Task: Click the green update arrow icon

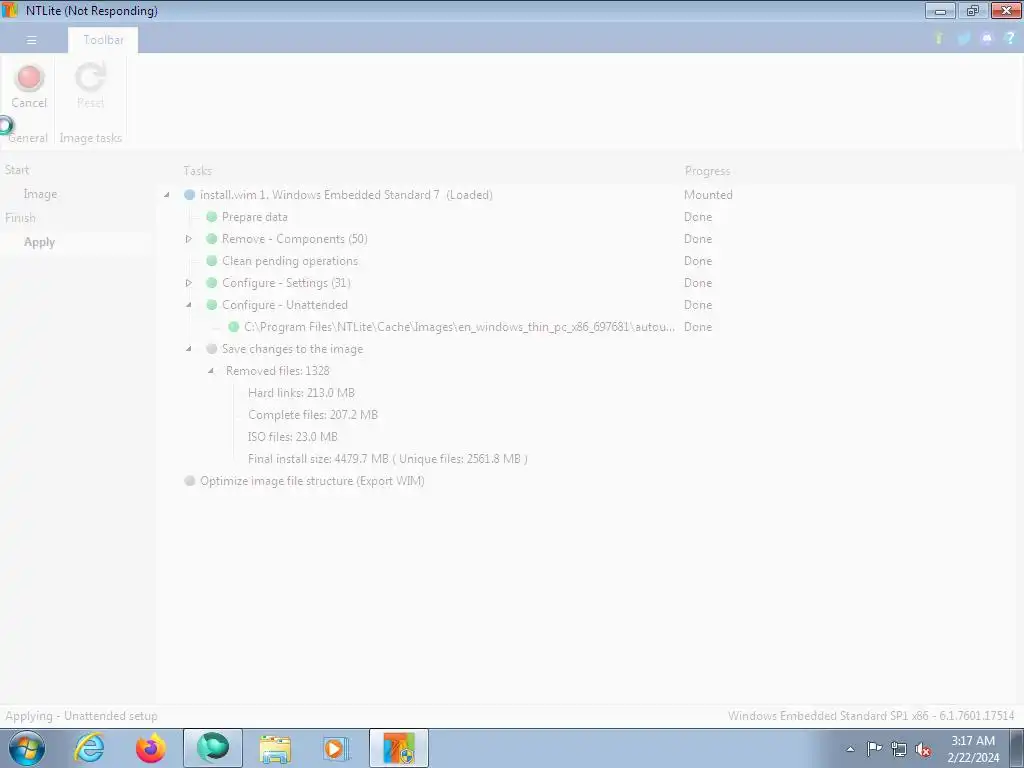Action: click(x=939, y=39)
